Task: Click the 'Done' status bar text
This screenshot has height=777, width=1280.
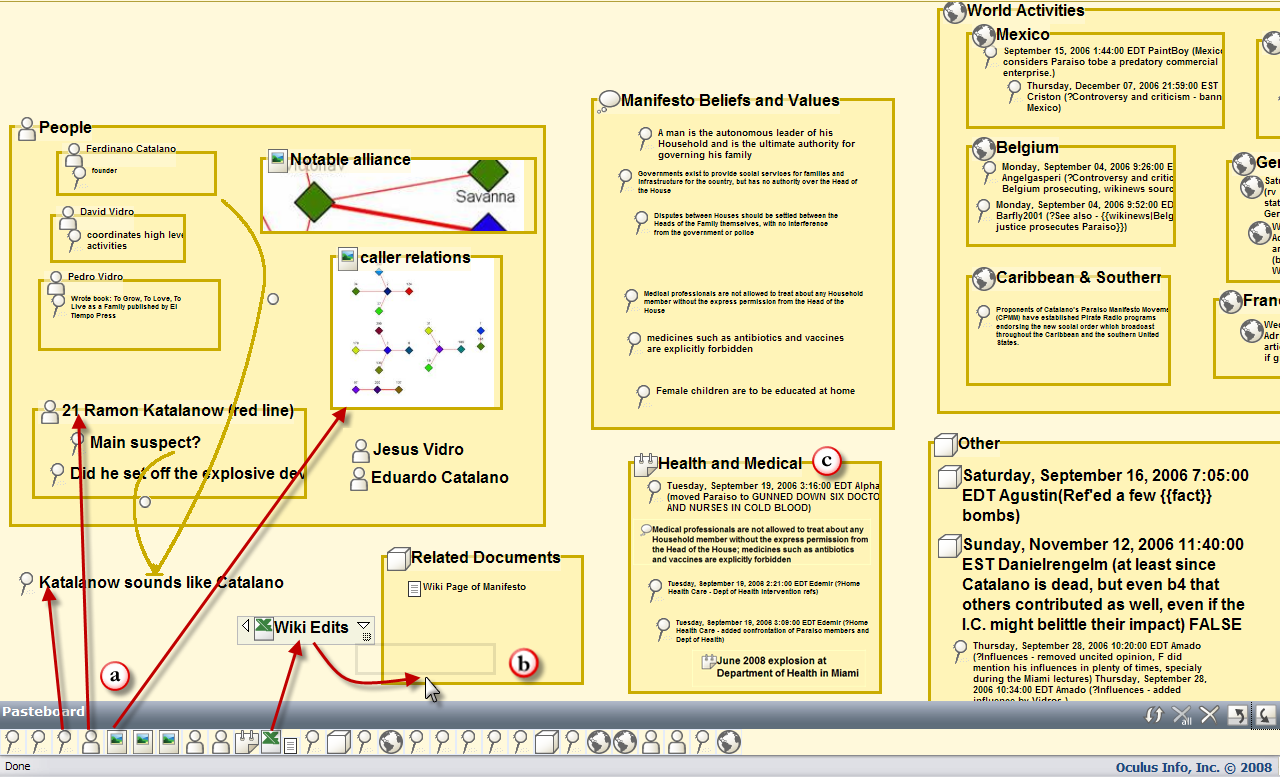Action: coord(18,767)
